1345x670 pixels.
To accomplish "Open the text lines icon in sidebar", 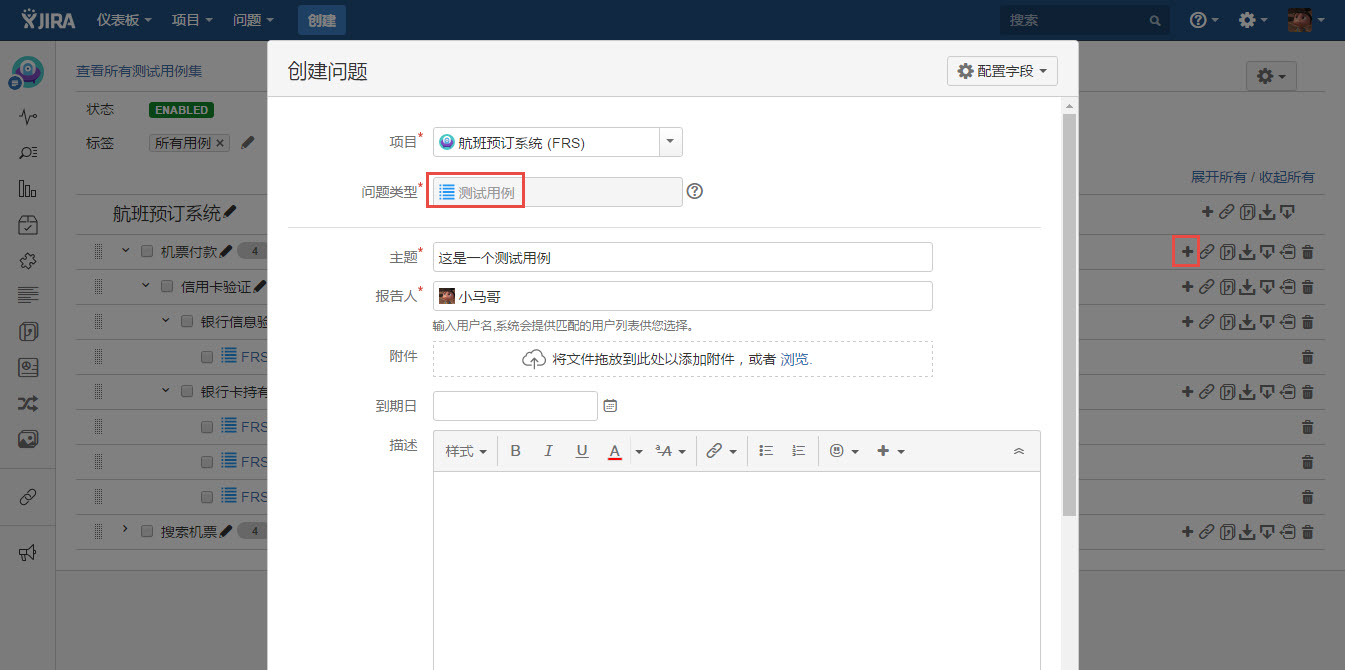I will [x=28, y=295].
